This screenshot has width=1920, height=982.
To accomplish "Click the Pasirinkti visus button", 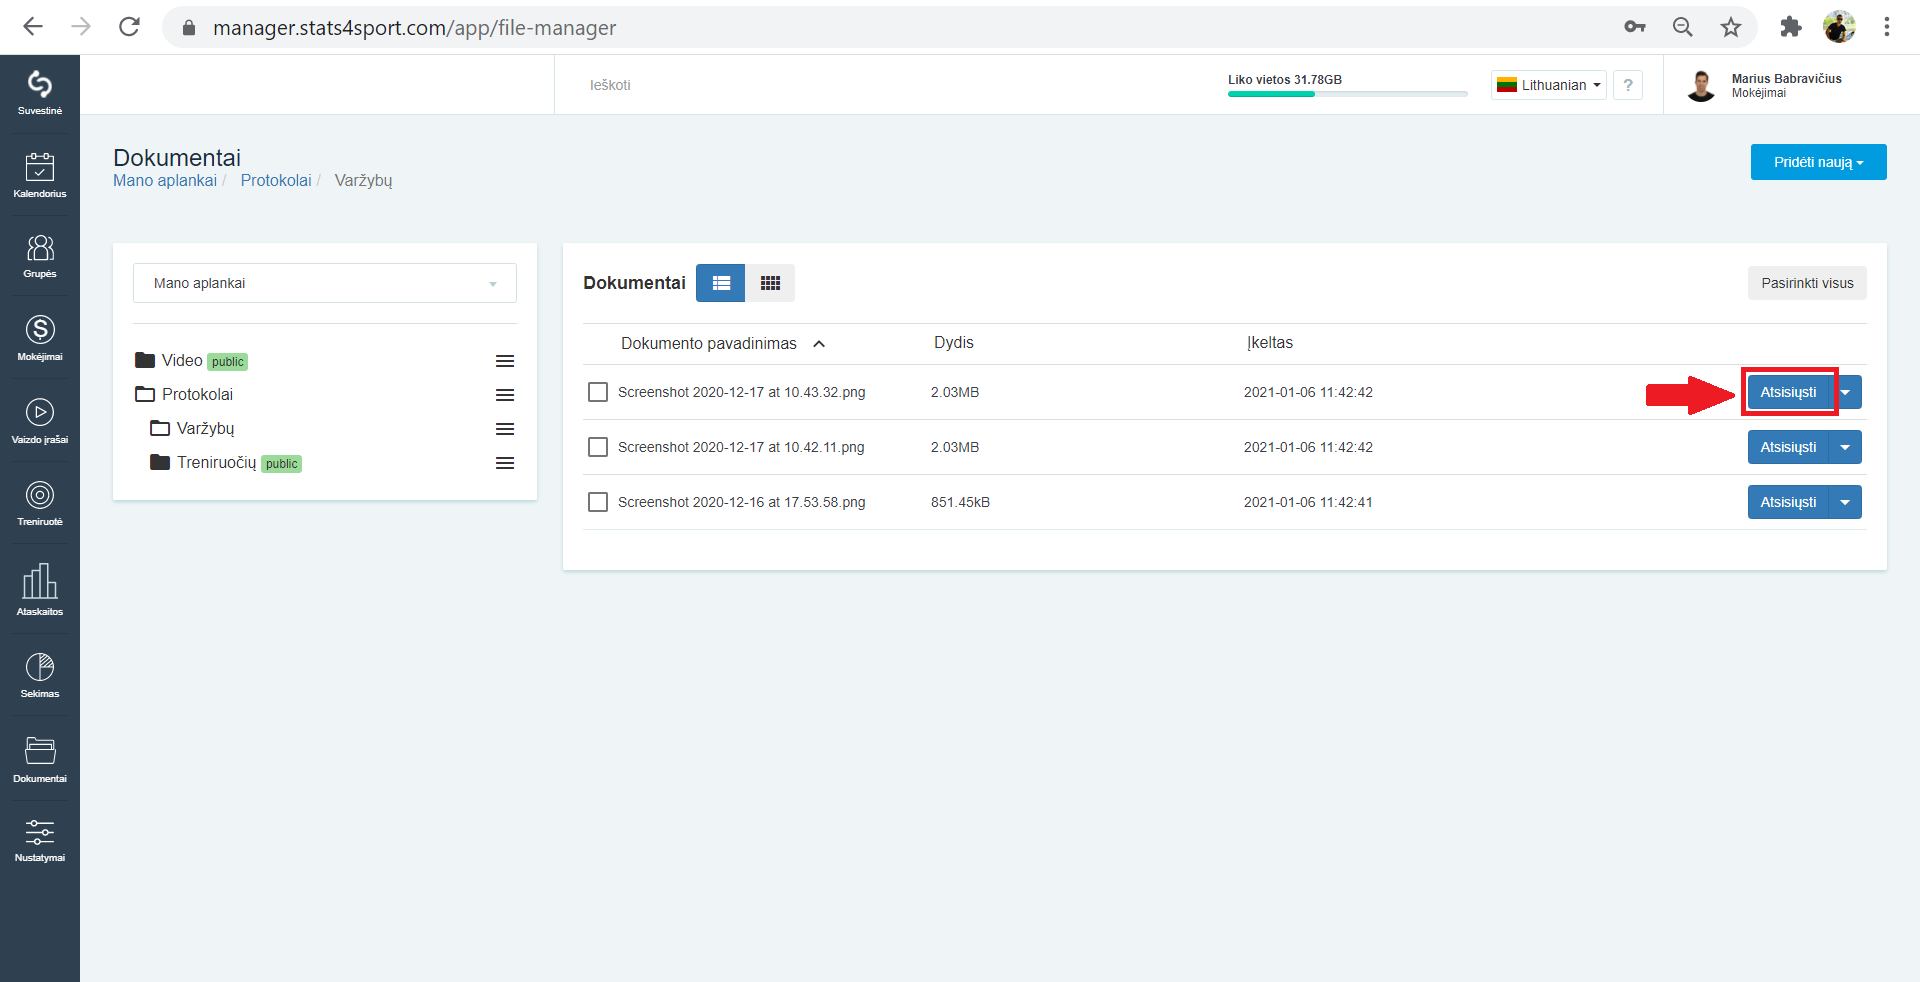I will (x=1807, y=283).
